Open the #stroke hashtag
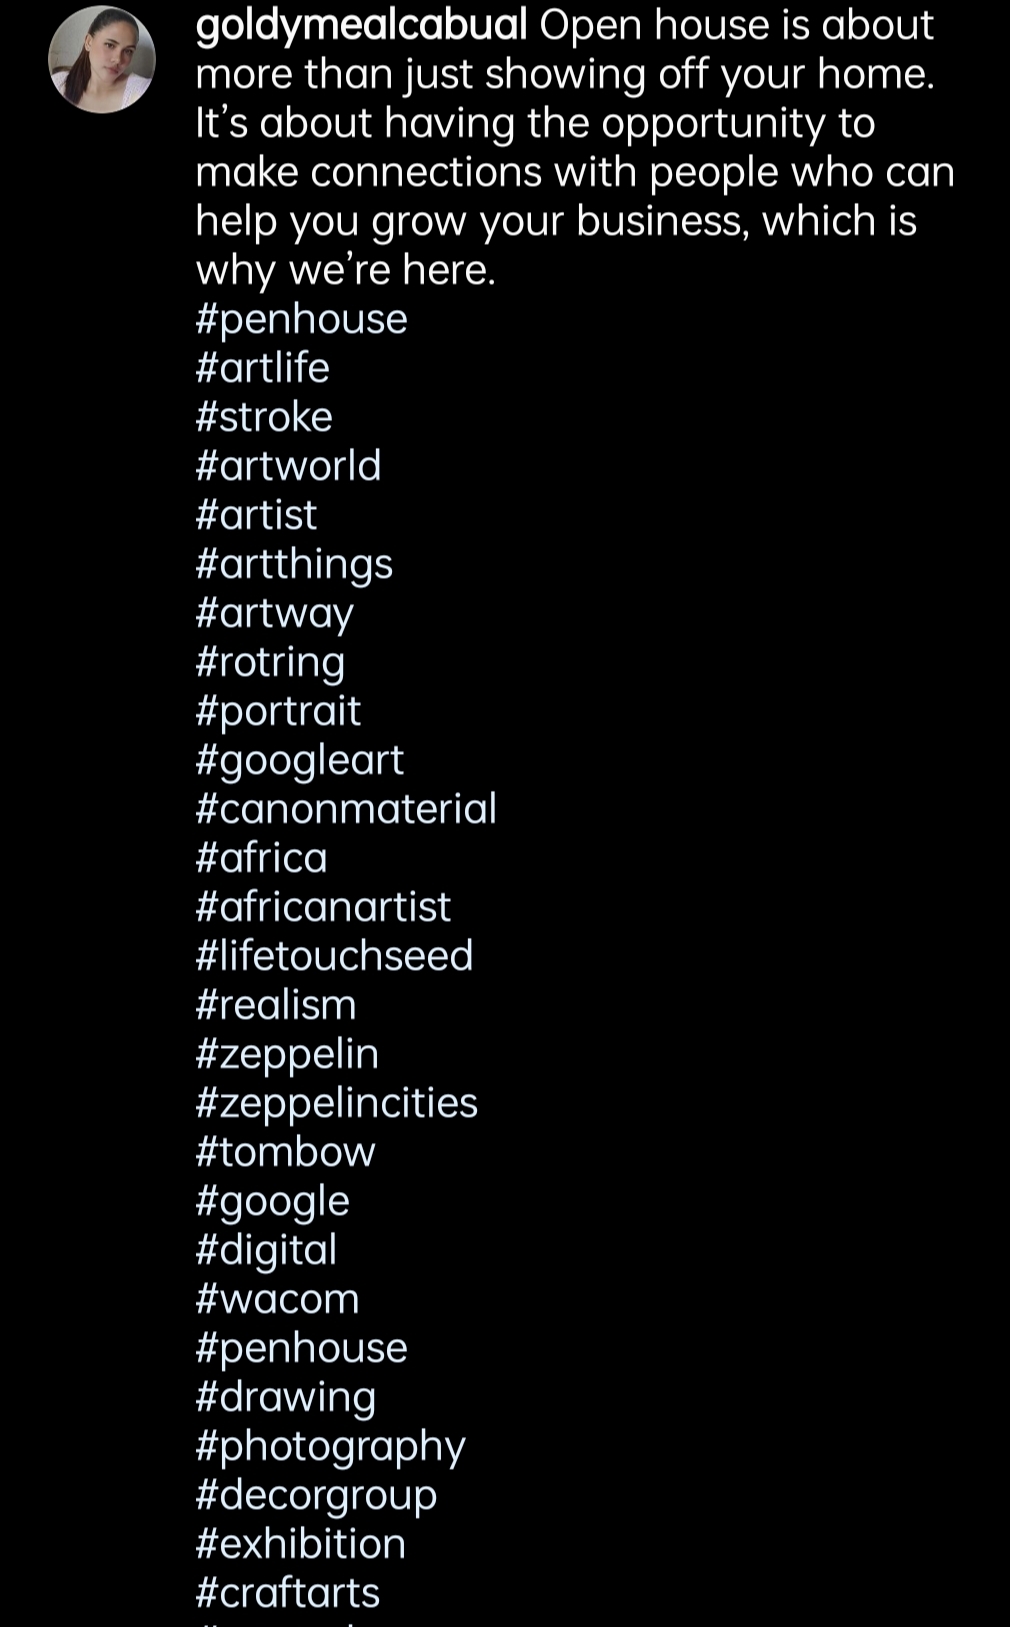1010x1627 pixels. point(264,417)
